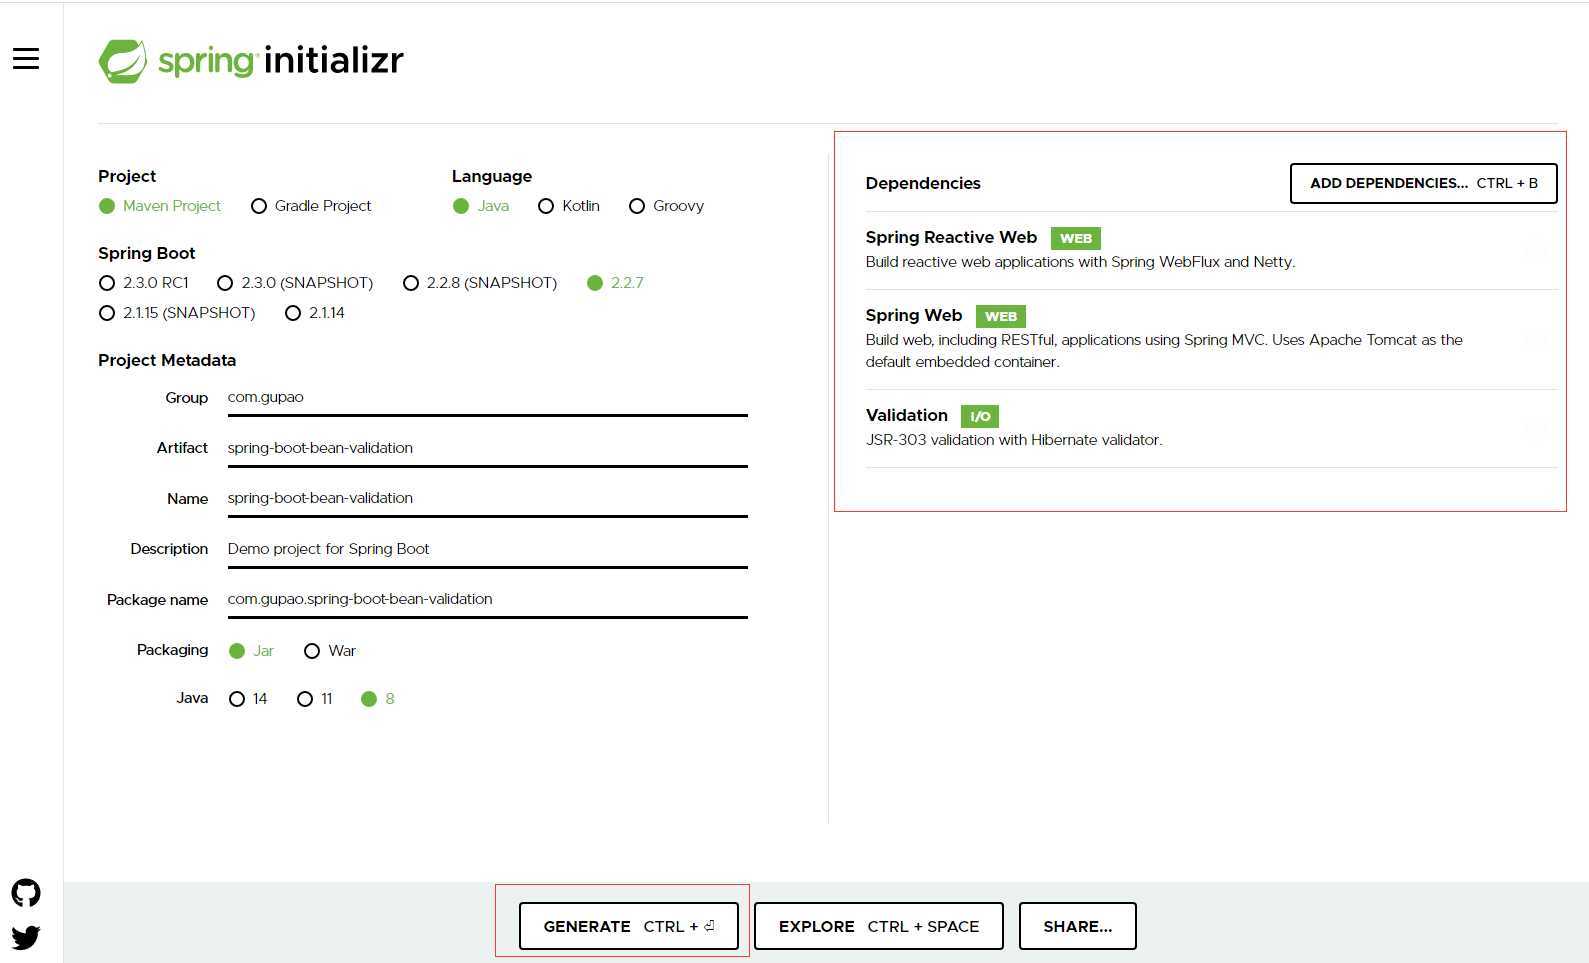This screenshot has width=1589, height=963.
Task: Click the Spring Initializr logo
Action: tap(251, 61)
